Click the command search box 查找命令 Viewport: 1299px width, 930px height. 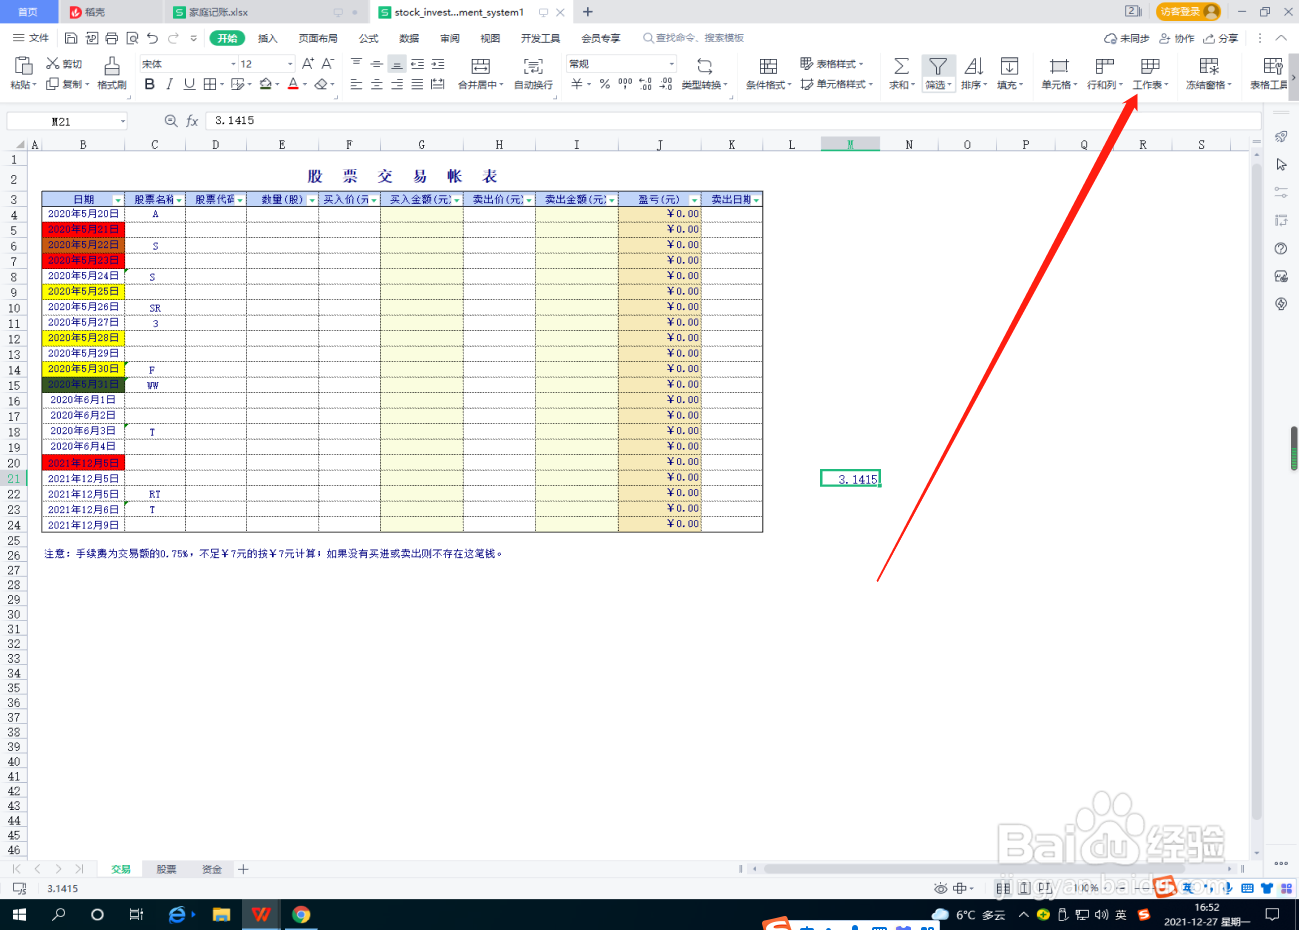tap(694, 38)
